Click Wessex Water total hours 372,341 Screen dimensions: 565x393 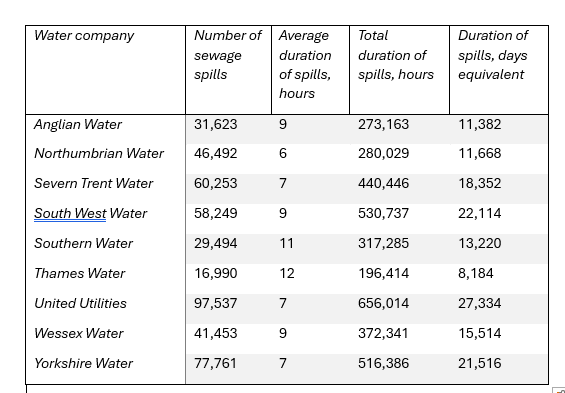coord(383,333)
